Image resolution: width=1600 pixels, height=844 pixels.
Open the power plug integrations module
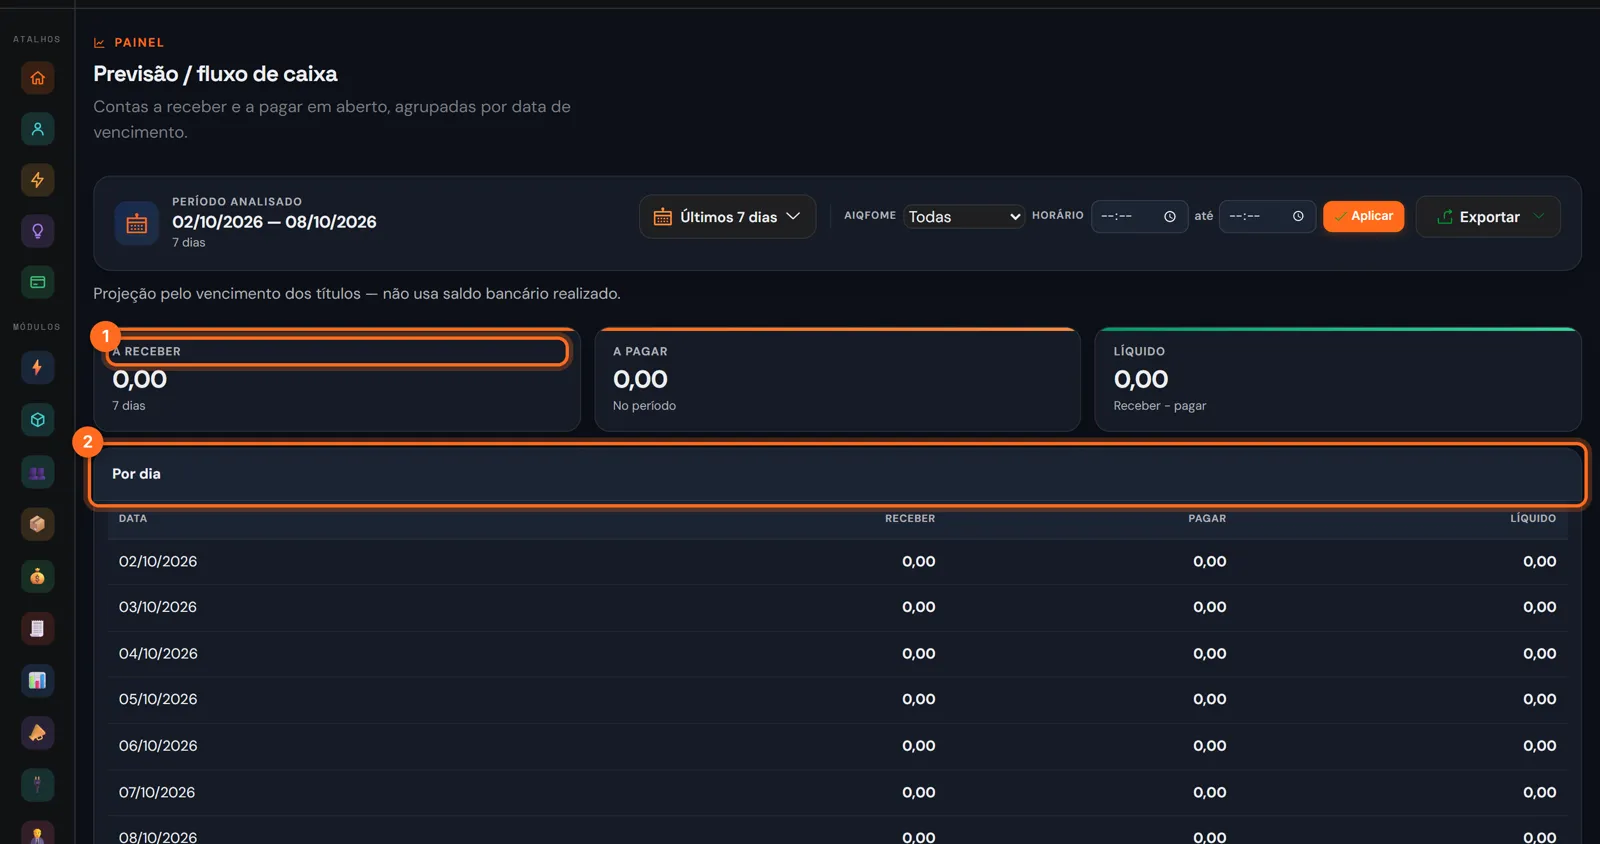(38, 784)
